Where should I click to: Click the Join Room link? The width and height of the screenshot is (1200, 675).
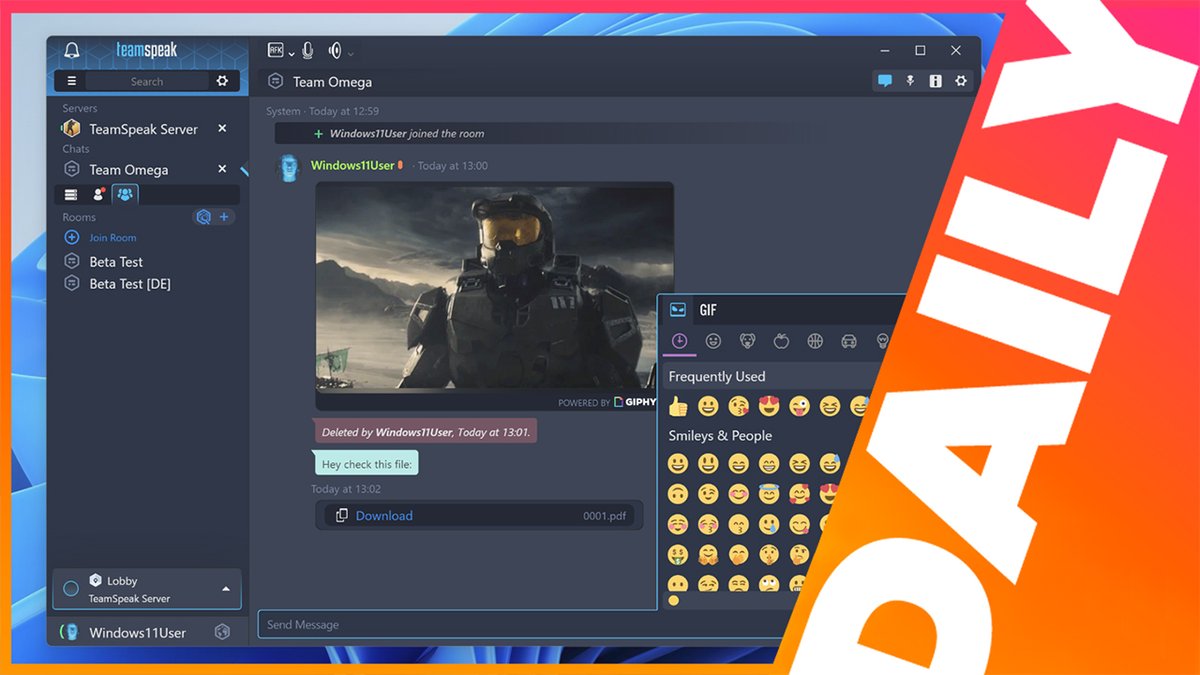(113, 238)
